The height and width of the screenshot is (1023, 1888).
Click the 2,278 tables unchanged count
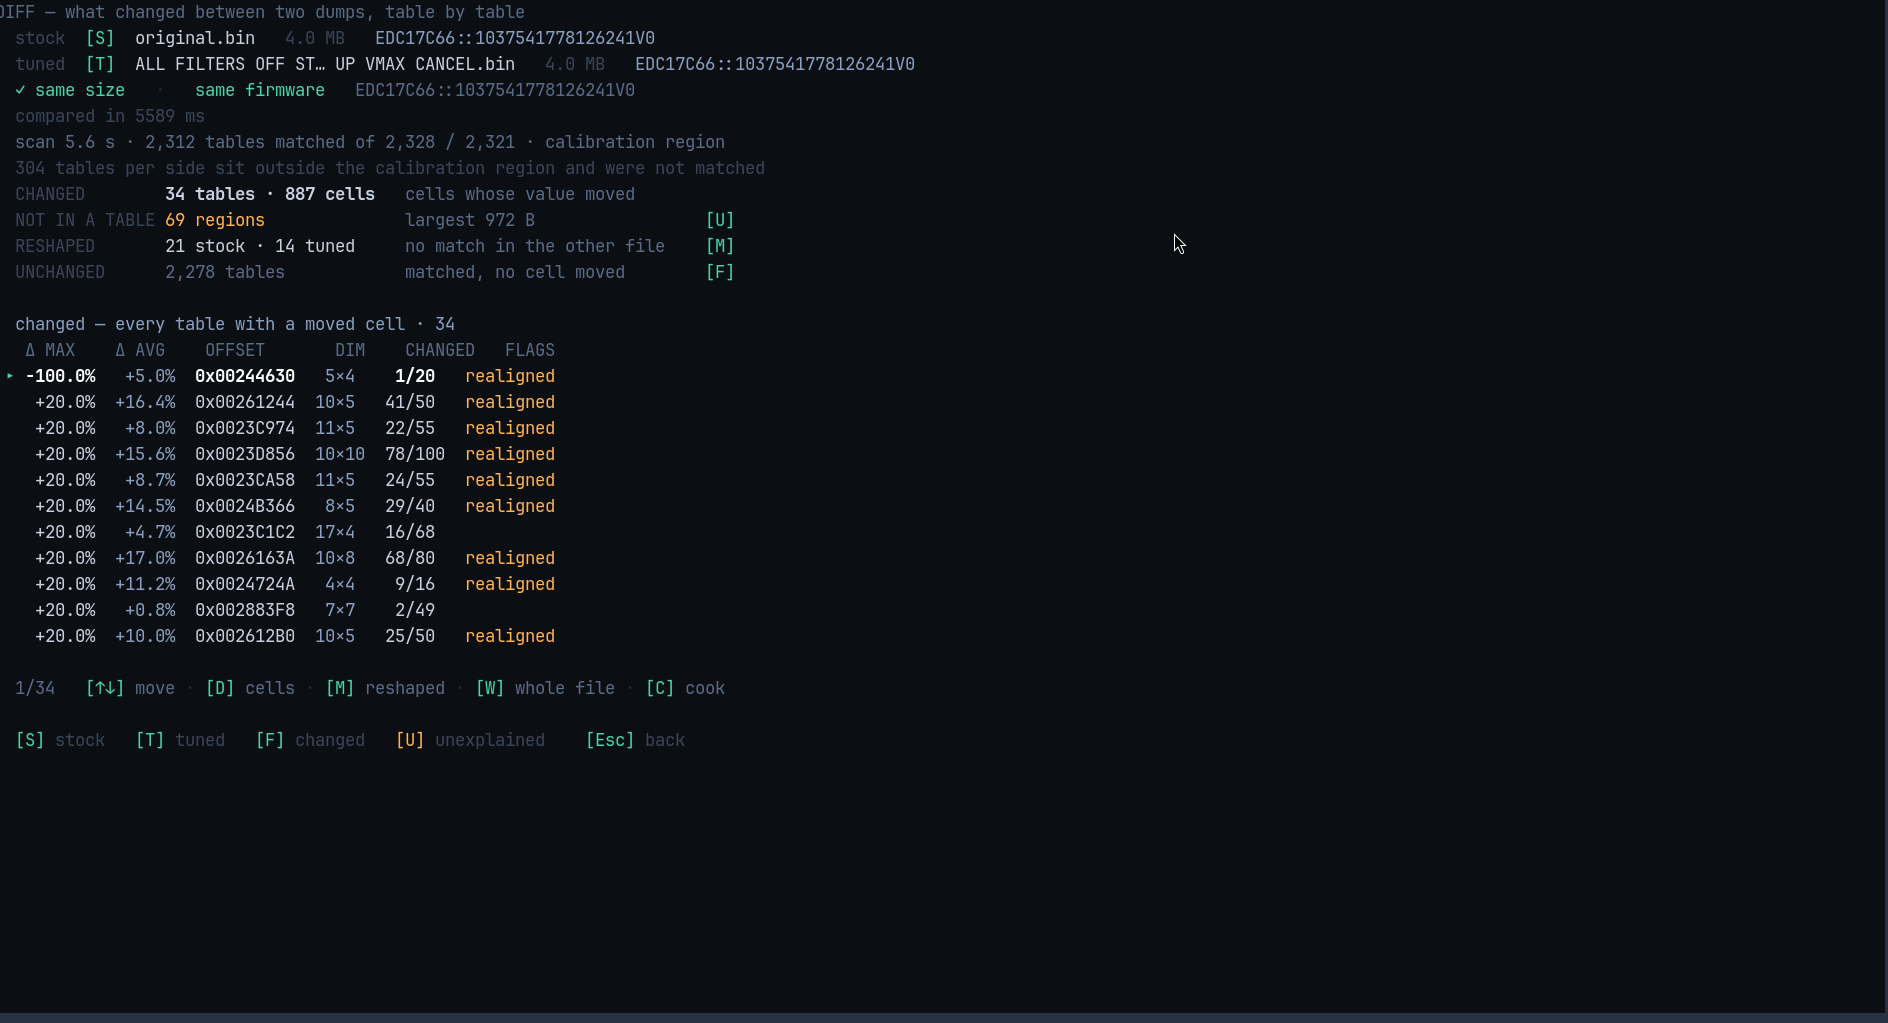click(225, 272)
